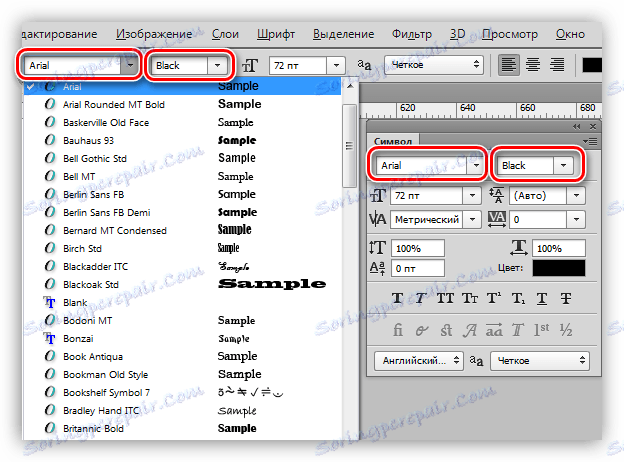
Task: Close the Символ panel
Action: click(593, 127)
